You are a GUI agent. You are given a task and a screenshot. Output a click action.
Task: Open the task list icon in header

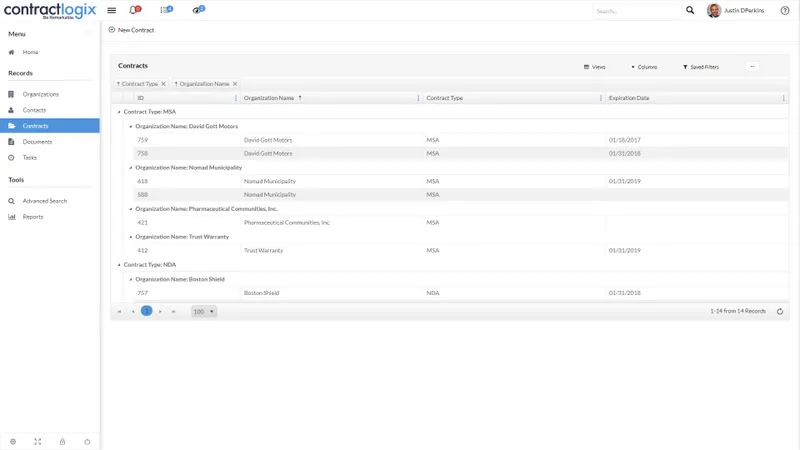coord(166,10)
